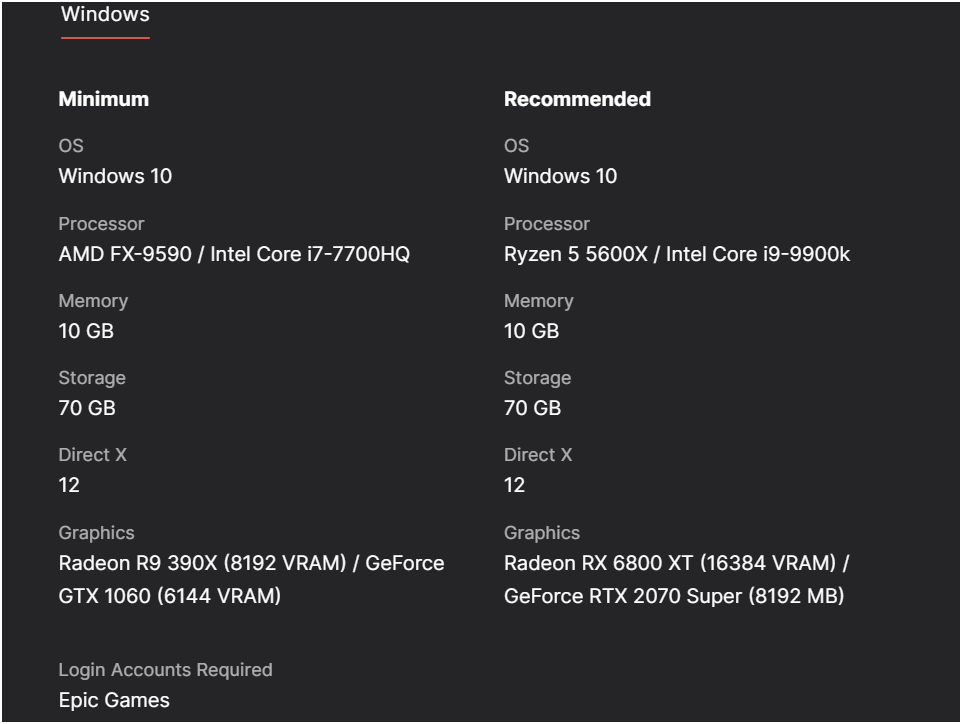962x724 pixels.
Task: Select the Windows tab
Action: point(105,15)
